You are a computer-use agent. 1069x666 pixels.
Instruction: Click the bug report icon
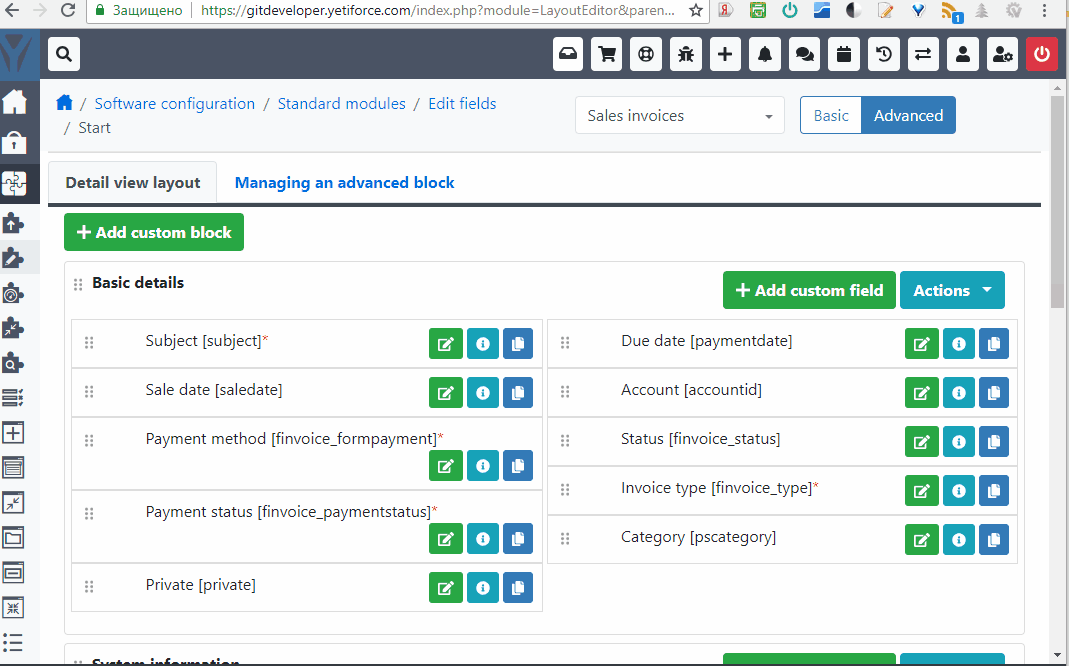686,54
